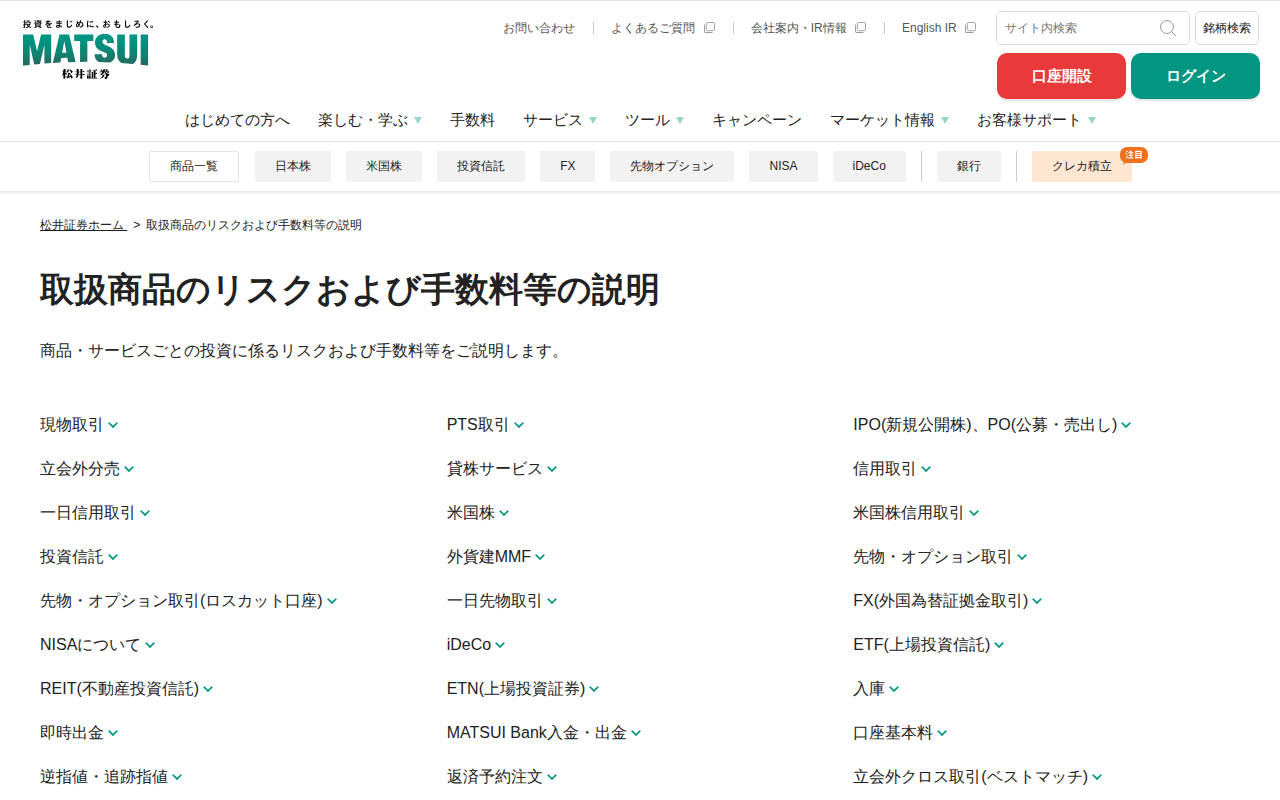Click 松井証券ホーム breadcrumb link

pyautogui.click(x=83, y=225)
